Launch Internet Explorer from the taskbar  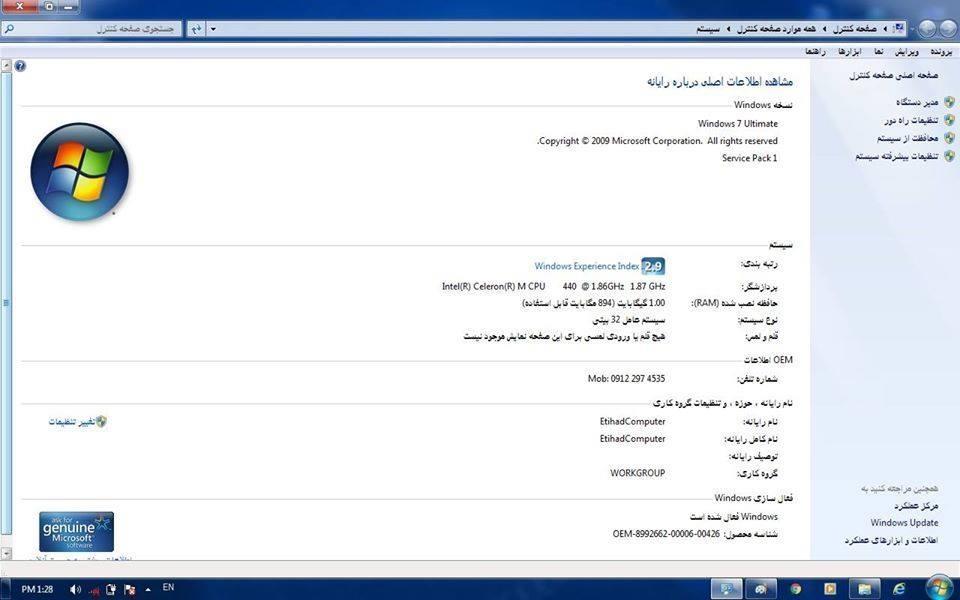(x=899, y=589)
